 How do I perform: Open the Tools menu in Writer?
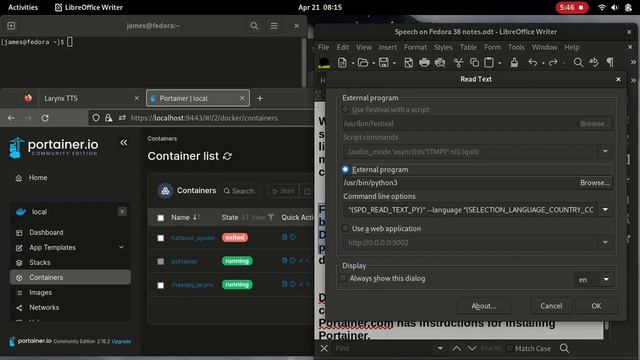tap(516, 47)
